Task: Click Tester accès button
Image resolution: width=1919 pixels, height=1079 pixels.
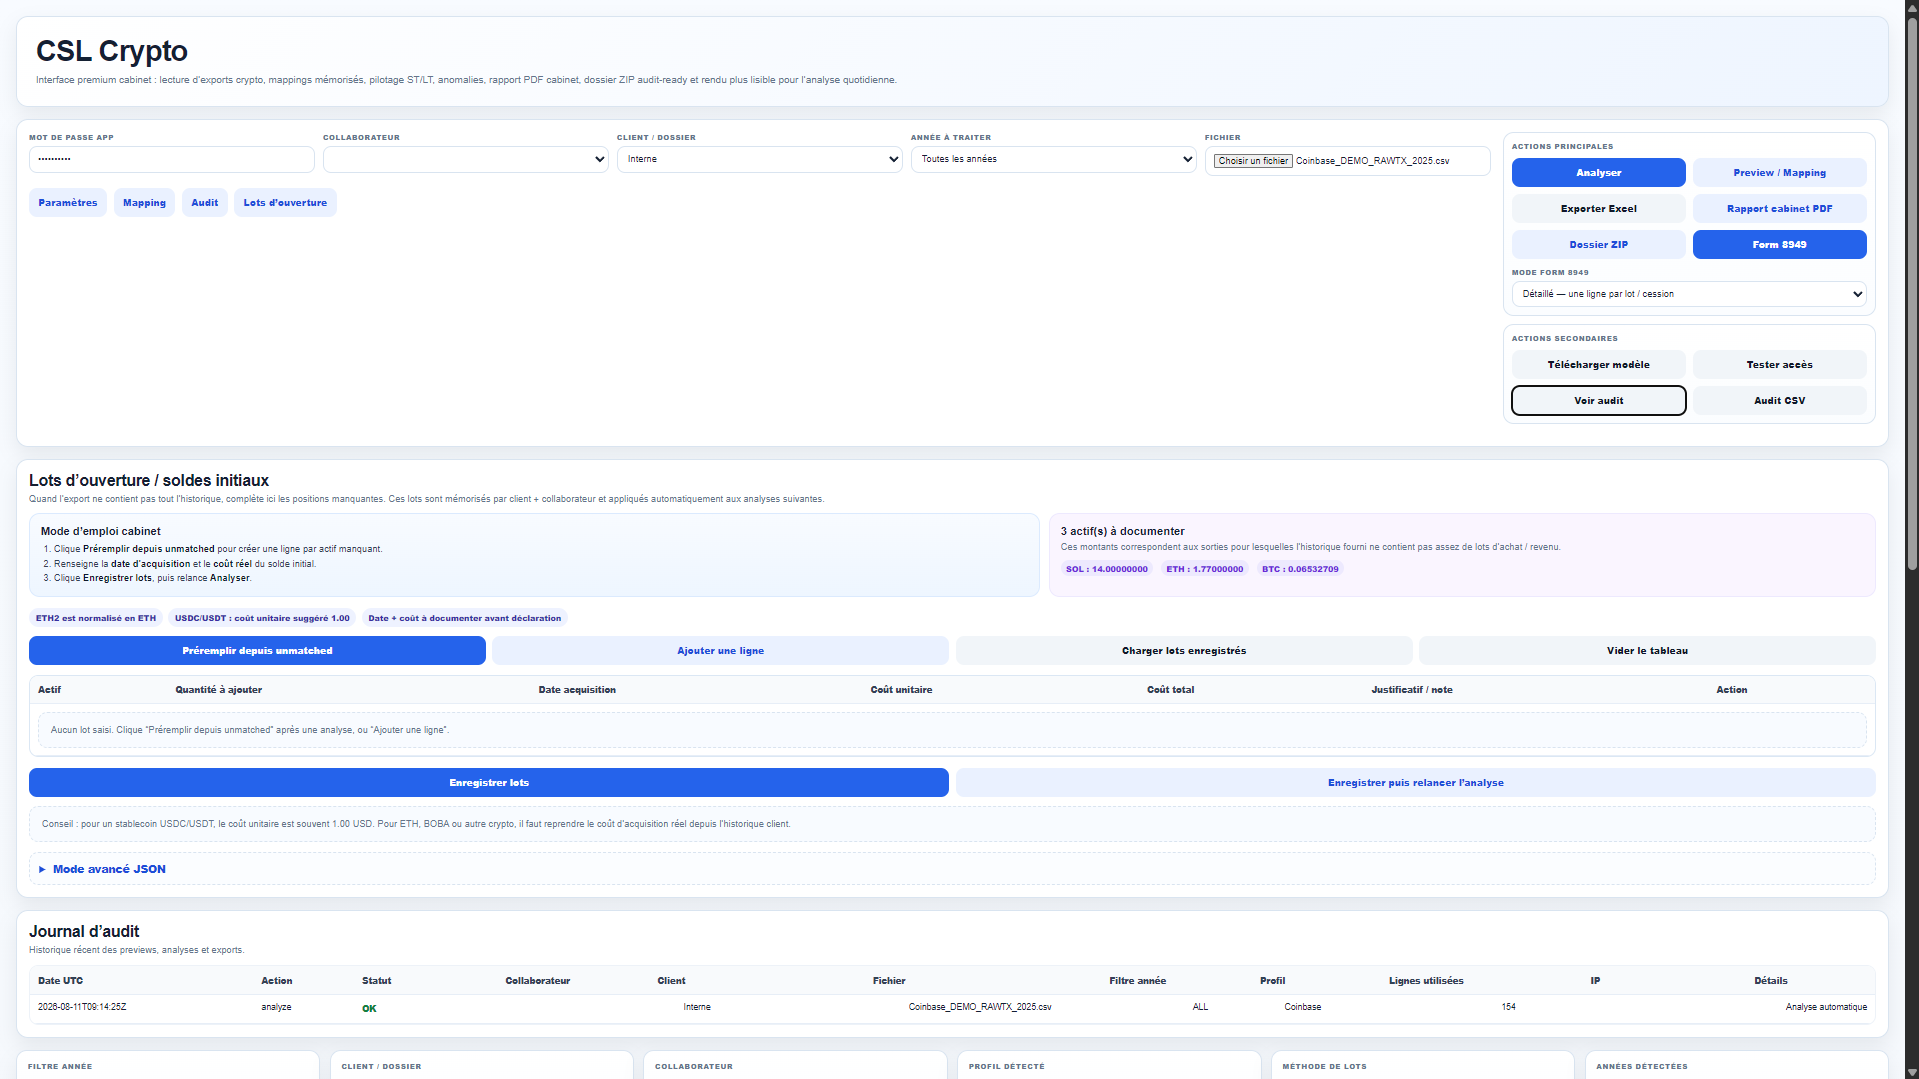Action: (1779, 365)
